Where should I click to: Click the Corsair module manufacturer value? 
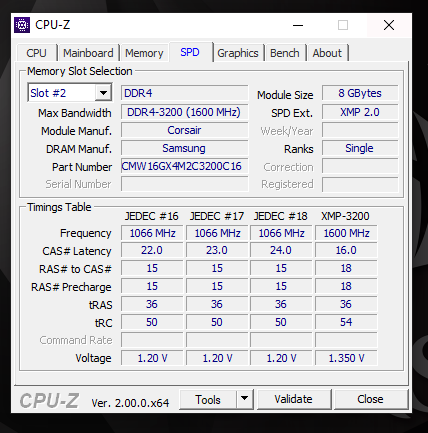185,130
